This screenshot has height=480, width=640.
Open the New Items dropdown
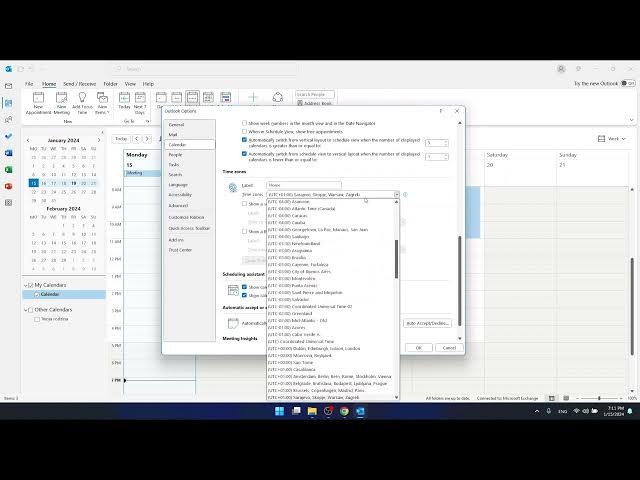click(102, 103)
